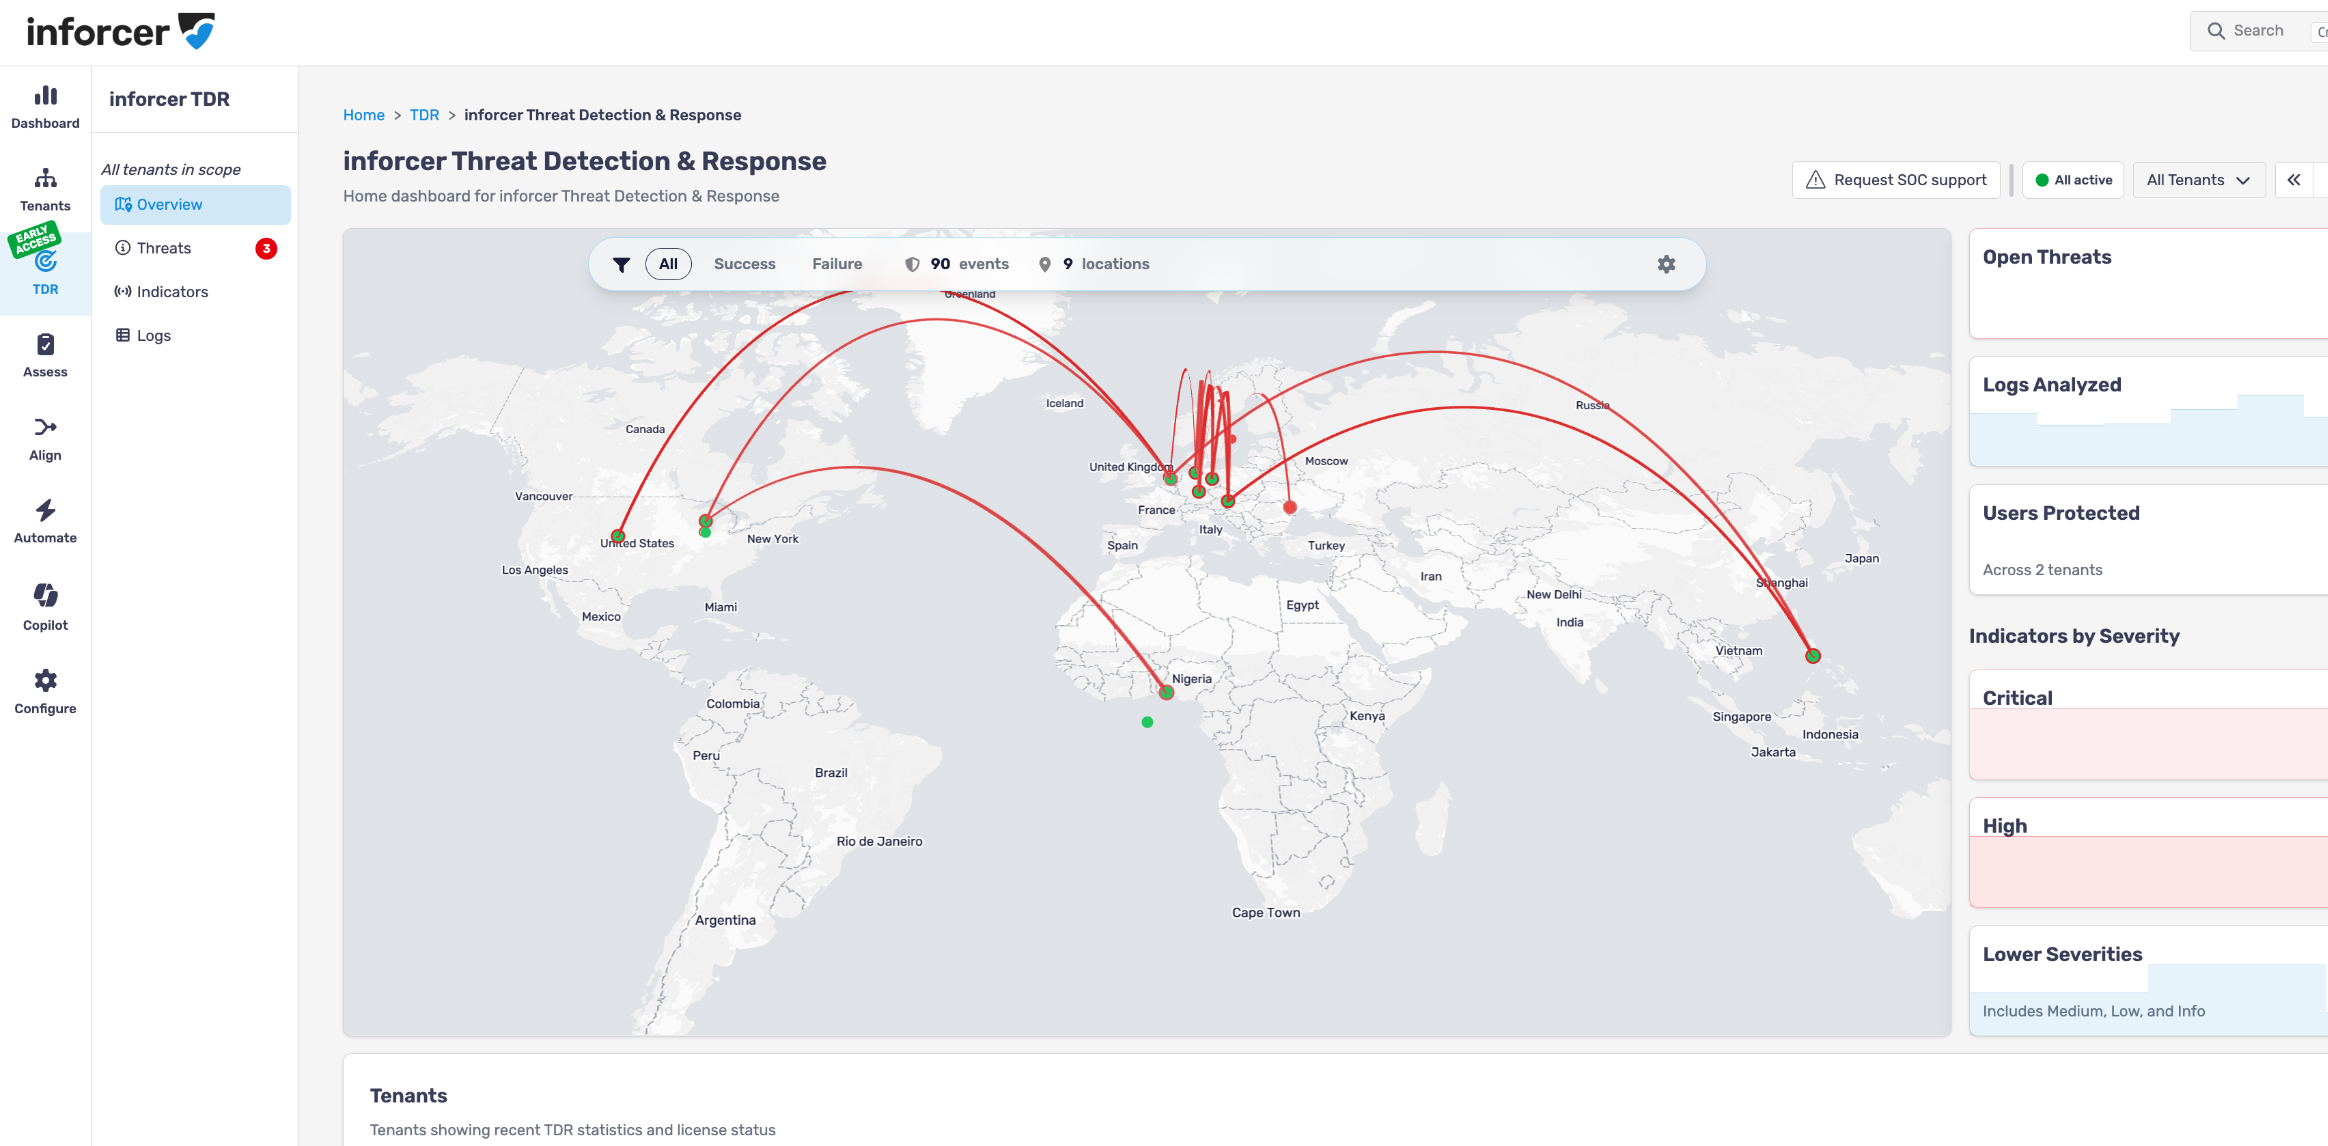2328x1146 pixels.
Task: Click the Kenya map label
Action: click(1367, 716)
